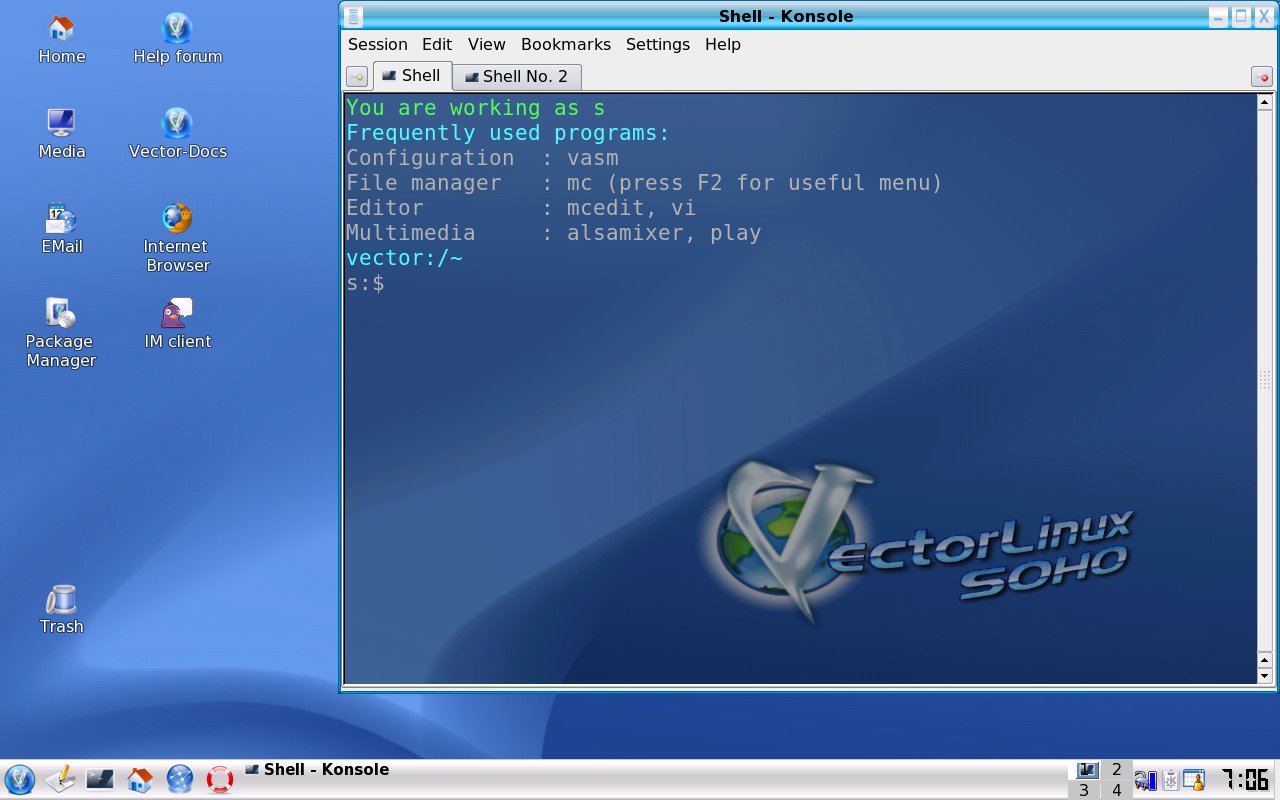The height and width of the screenshot is (800, 1280).
Task: Open the Klipper clipboard tray icon
Action: pos(1170,780)
